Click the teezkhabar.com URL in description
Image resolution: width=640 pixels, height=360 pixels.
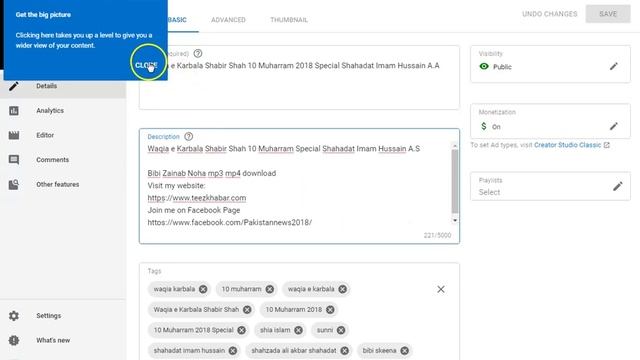[x=197, y=198]
